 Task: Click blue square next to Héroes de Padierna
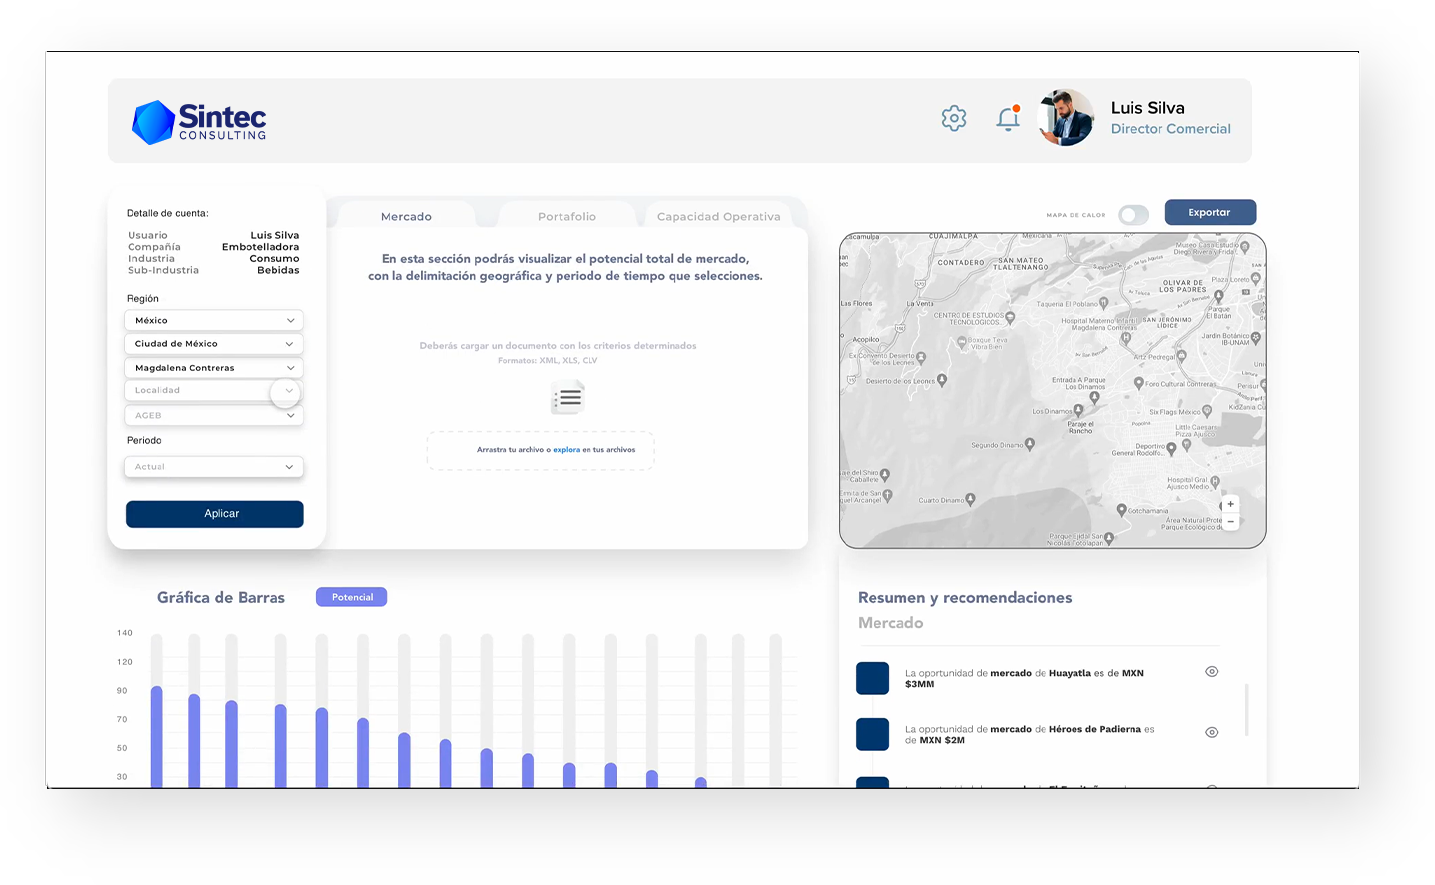(x=873, y=734)
